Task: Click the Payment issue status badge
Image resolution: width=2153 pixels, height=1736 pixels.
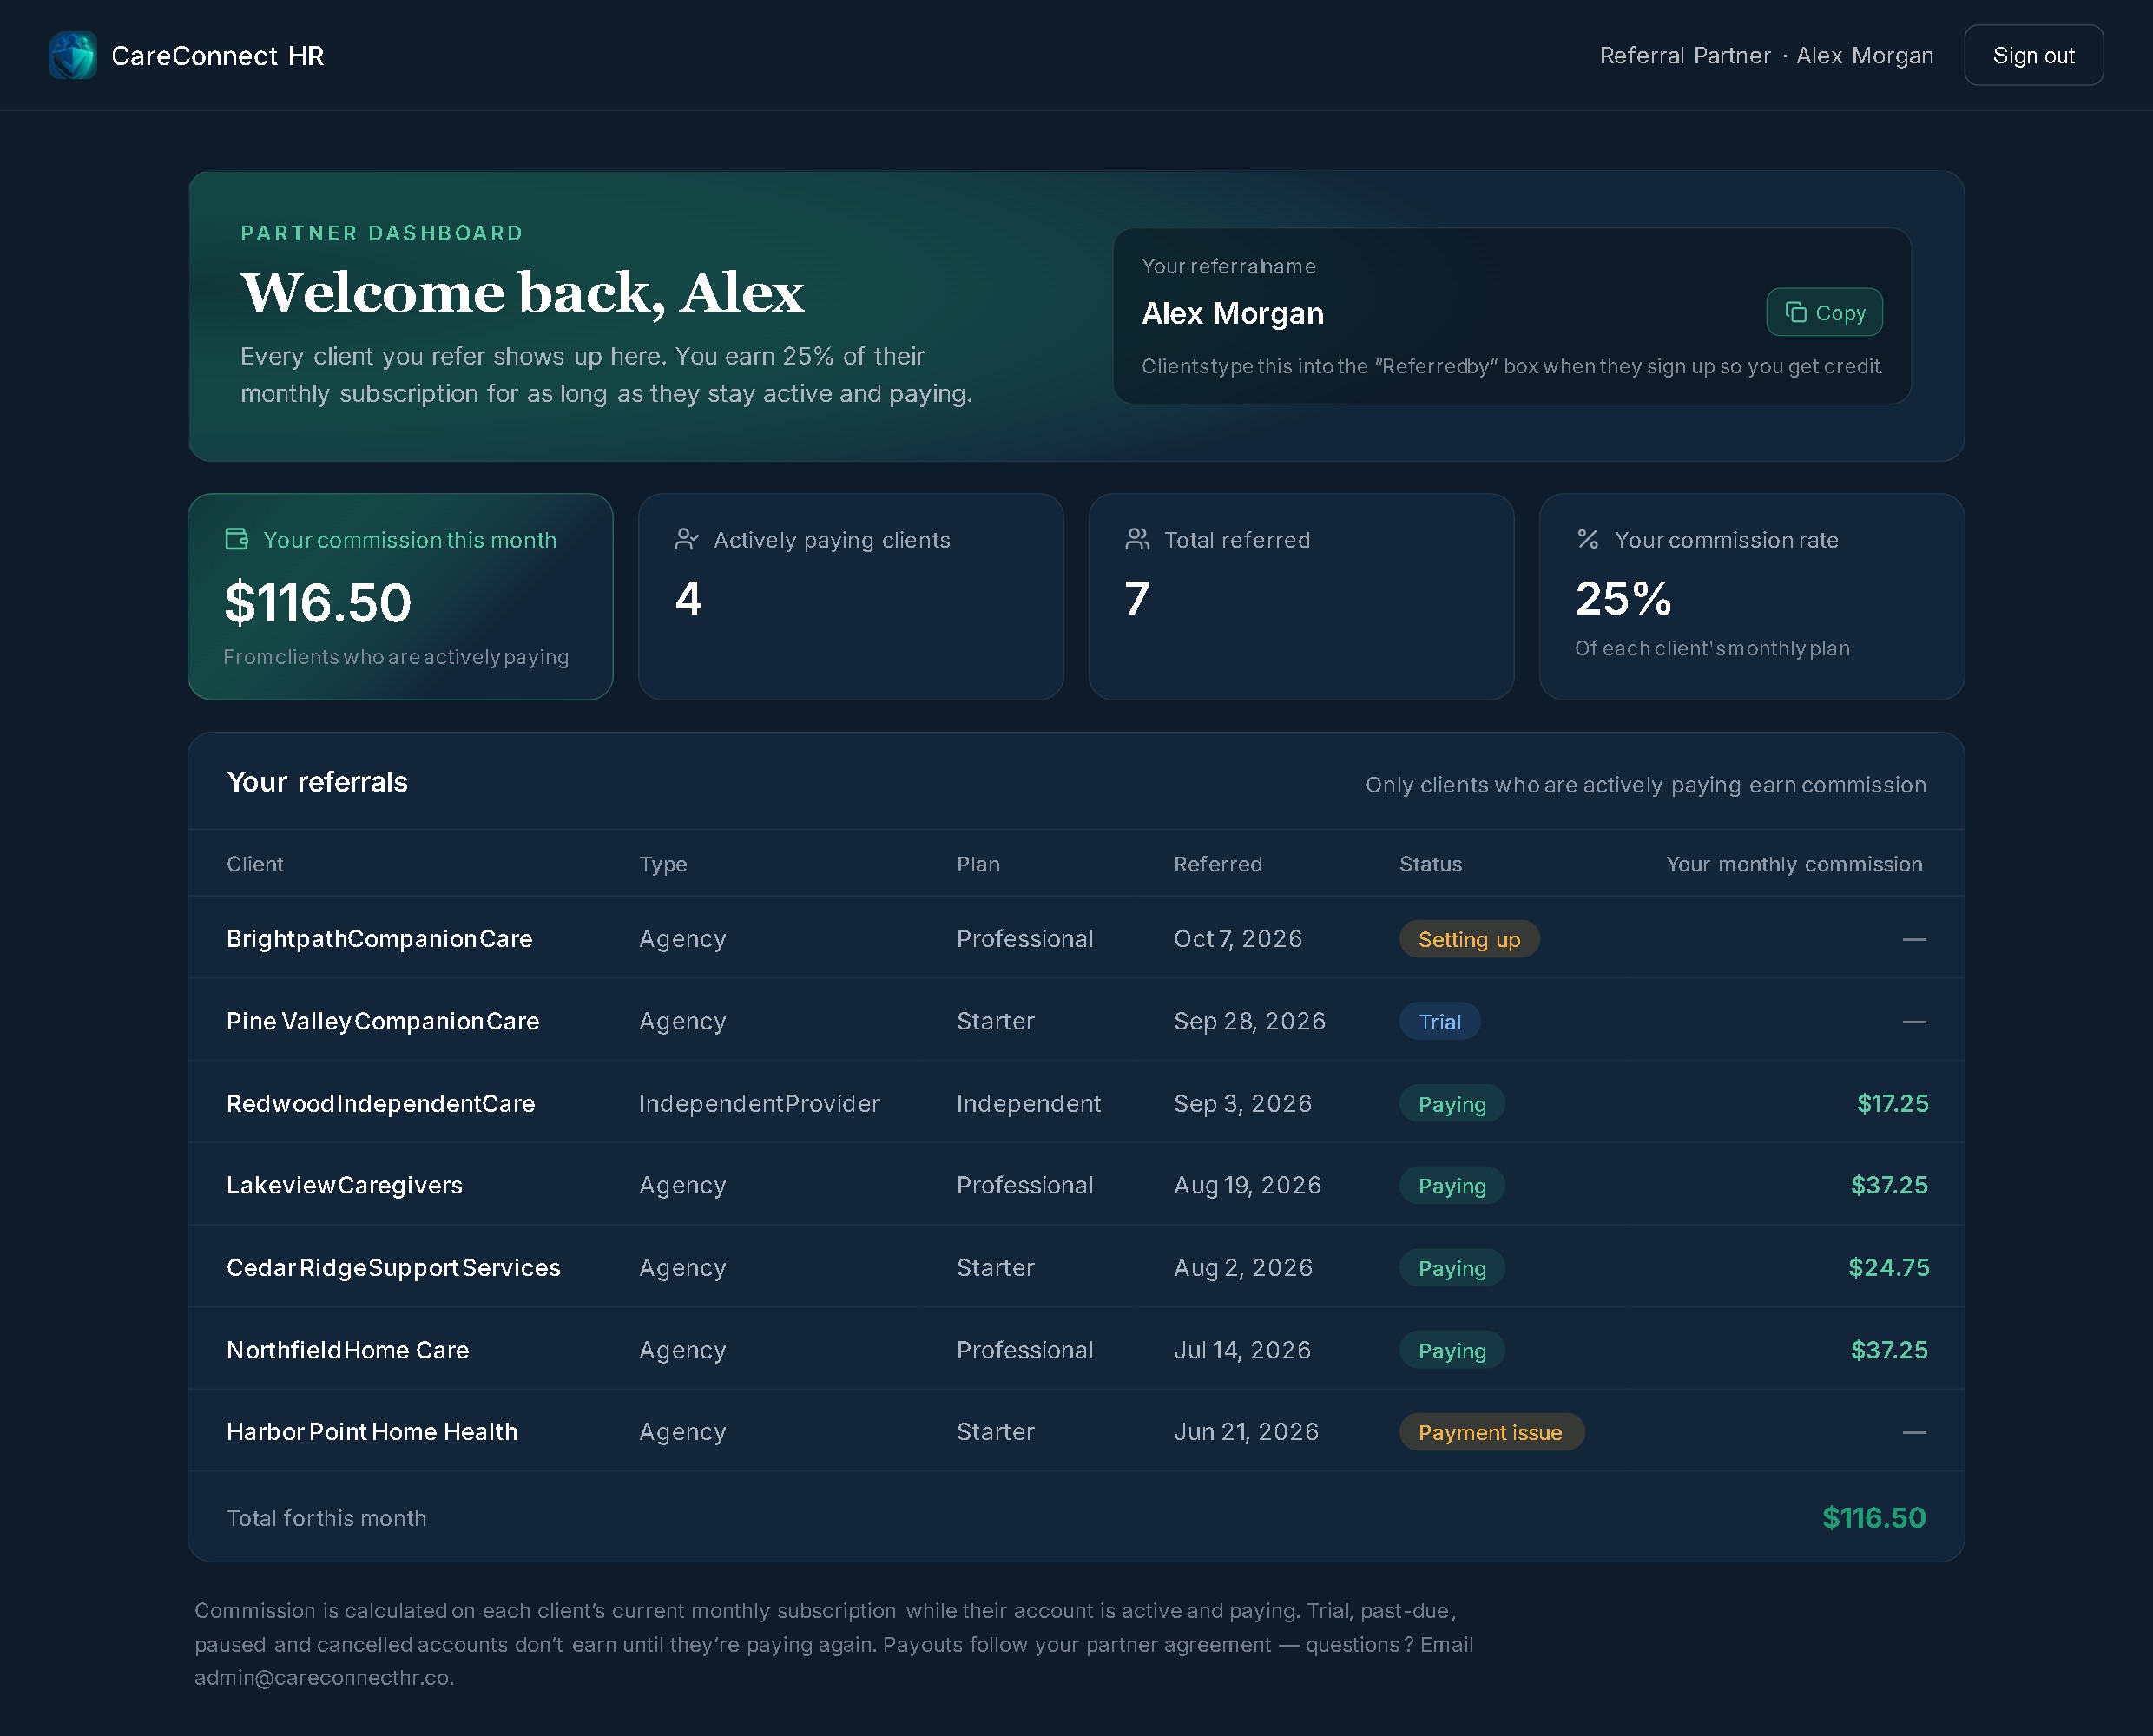Action: click(1491, 1432)
